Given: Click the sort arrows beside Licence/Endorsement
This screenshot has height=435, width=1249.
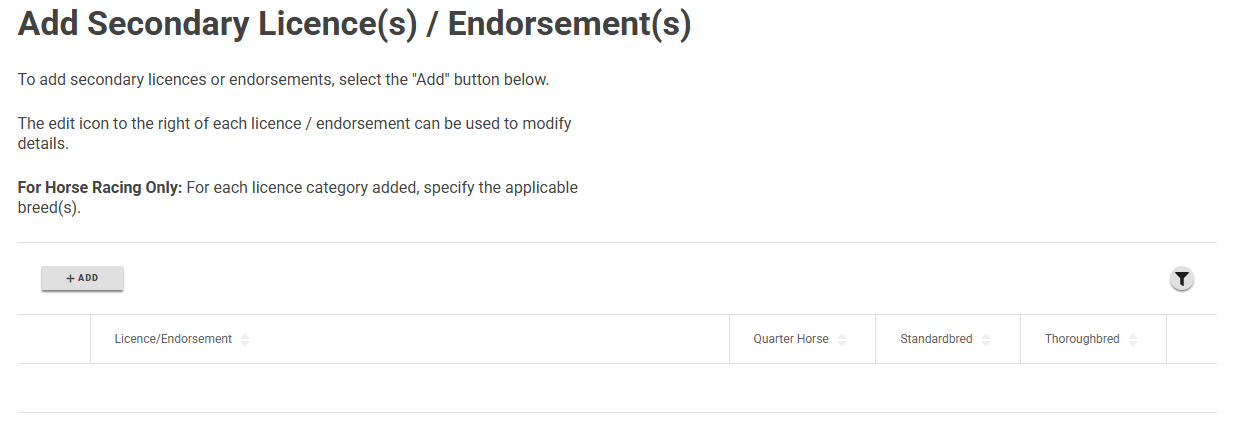Looking at the screenshot, I should (245, 340).
